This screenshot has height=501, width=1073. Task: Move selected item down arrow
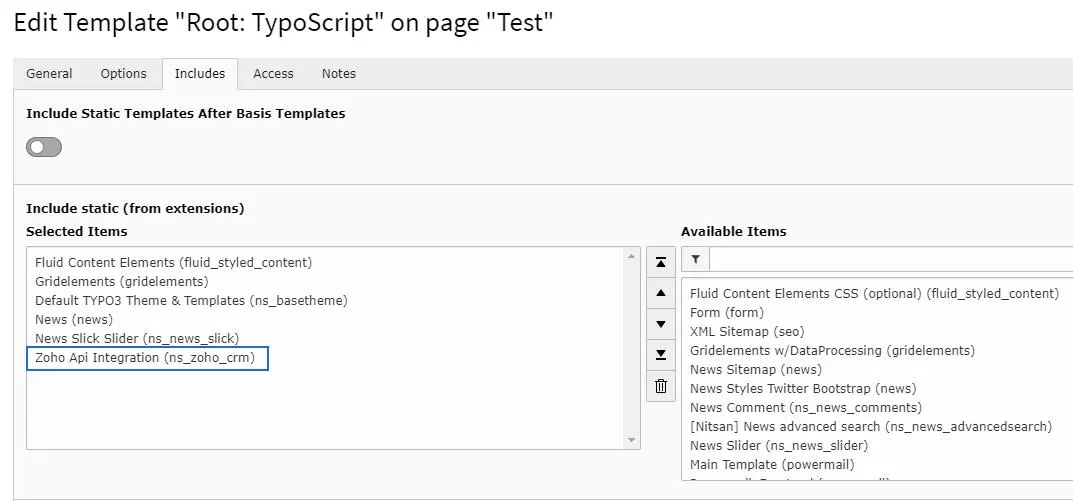point(660,324)
